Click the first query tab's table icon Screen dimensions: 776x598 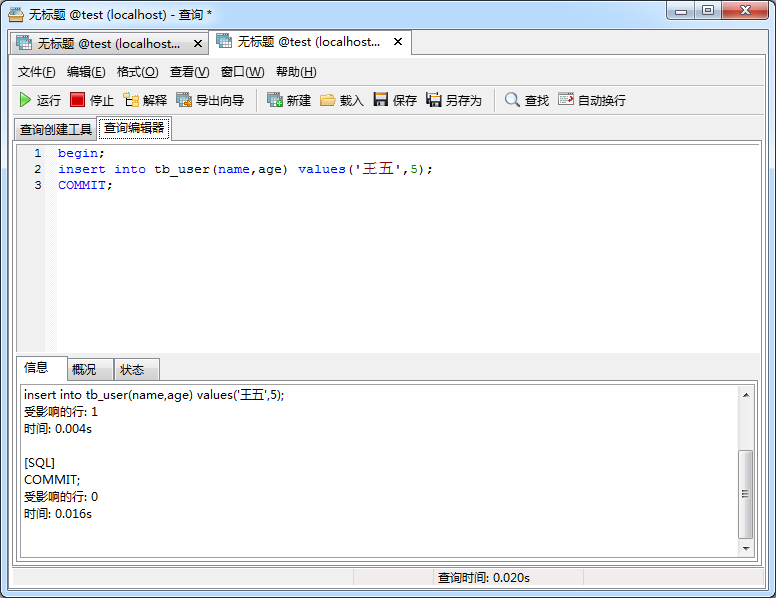pos(24,43)
